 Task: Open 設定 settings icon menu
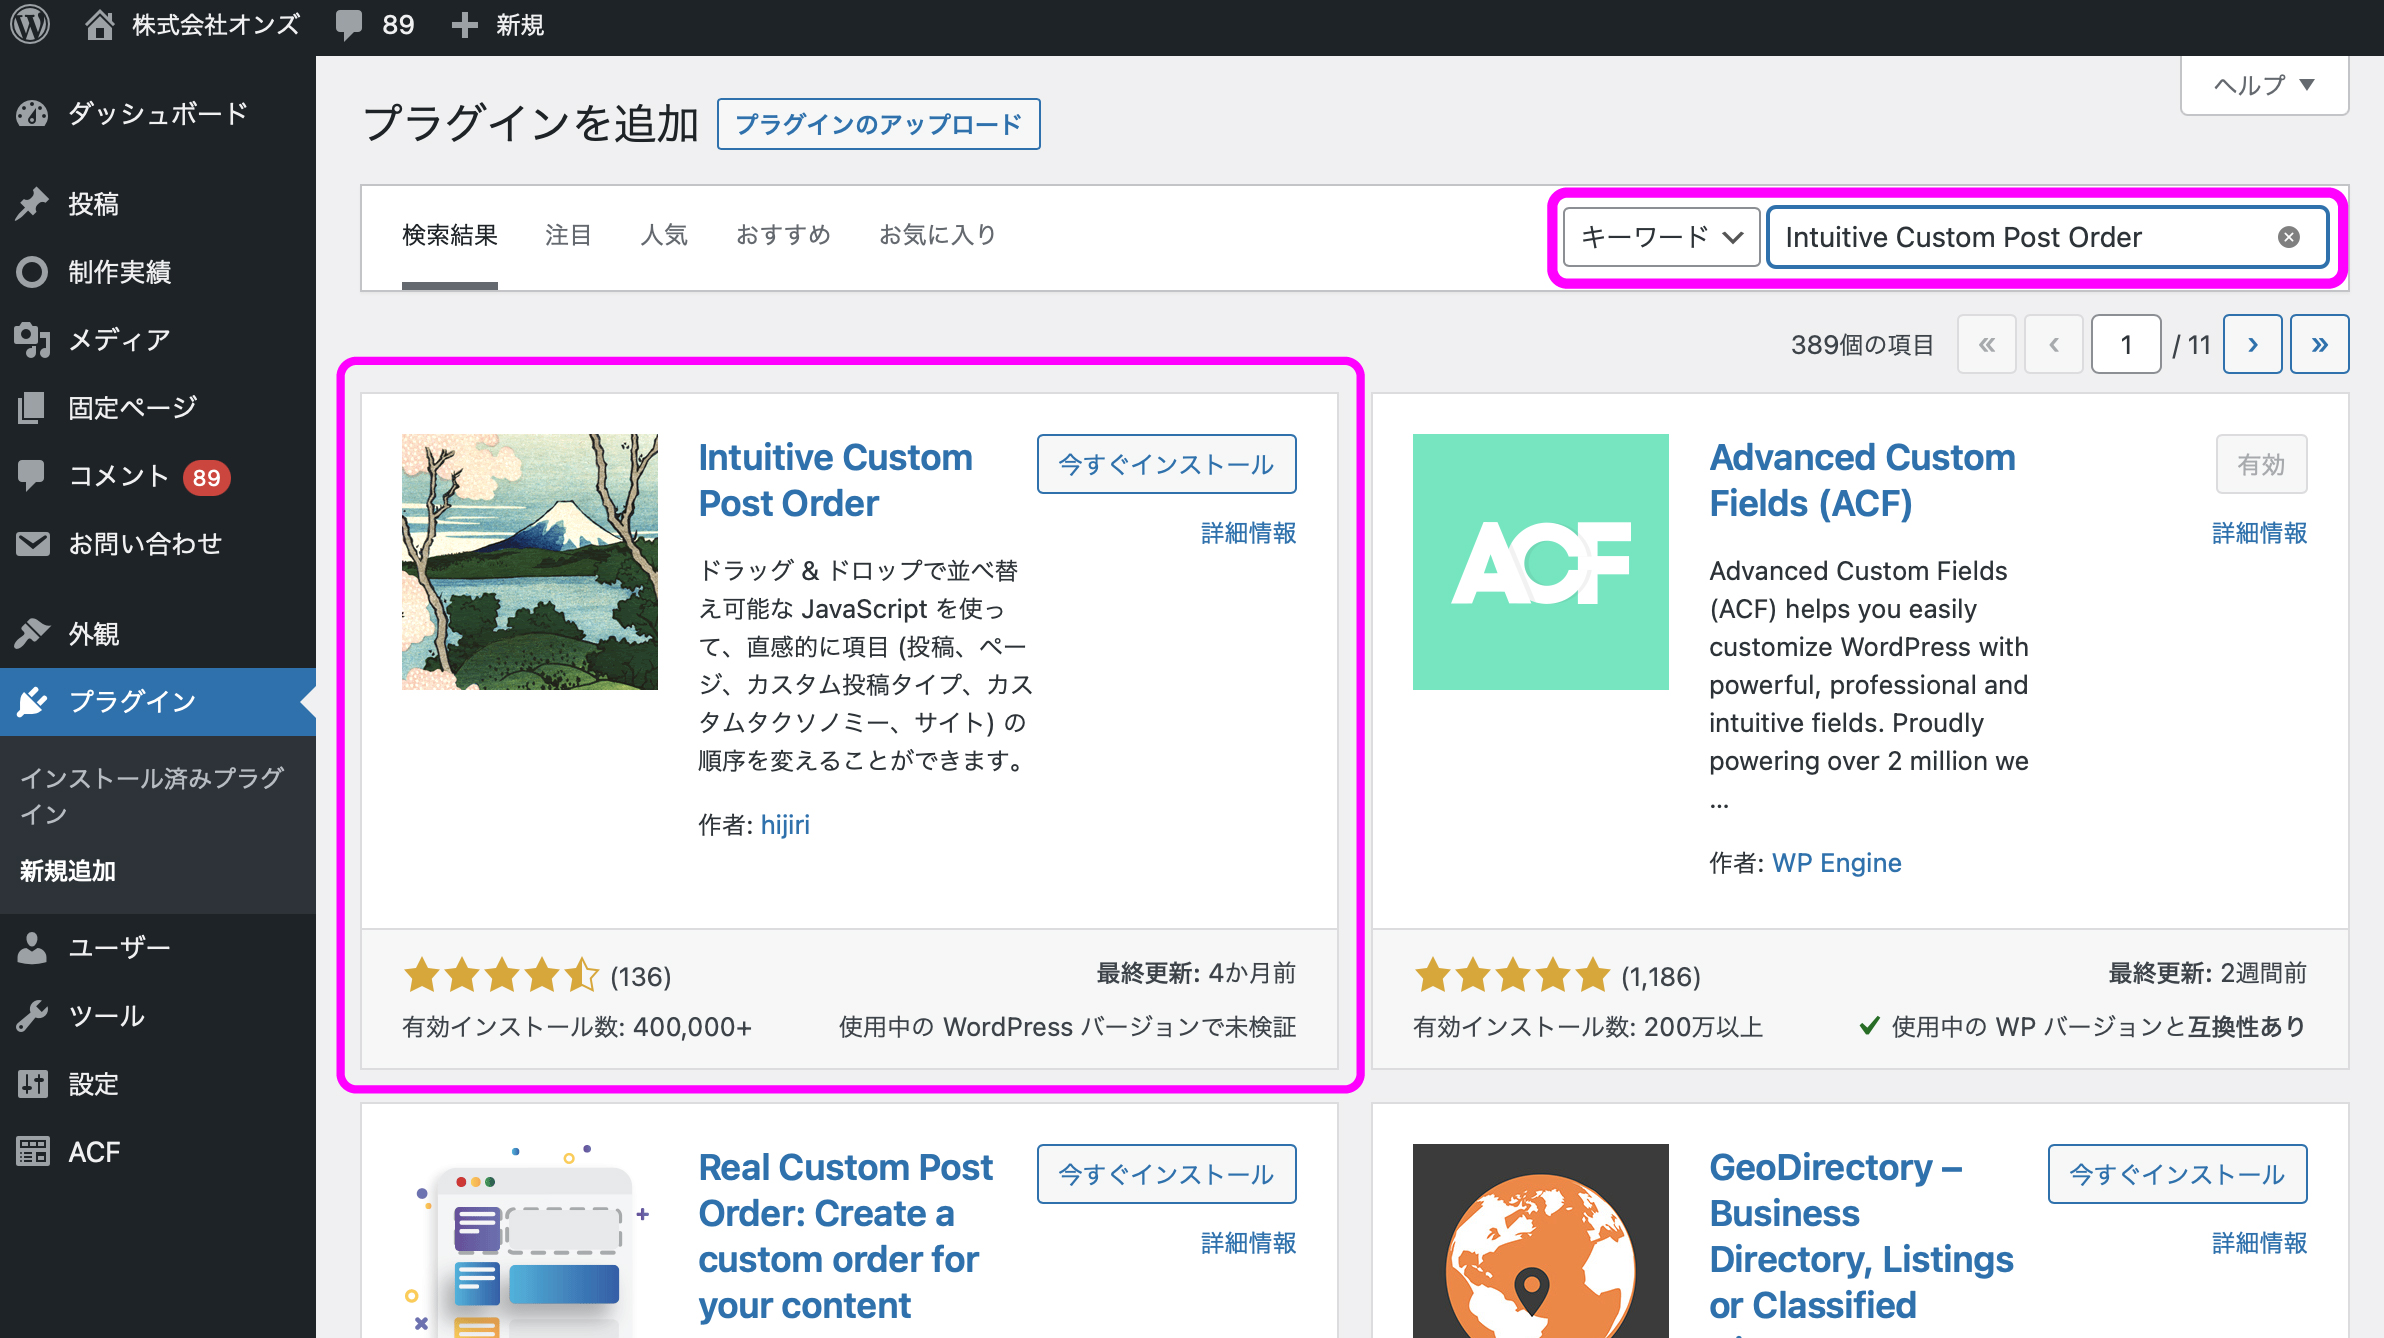pyautogui.click(x=32, y=1084)
